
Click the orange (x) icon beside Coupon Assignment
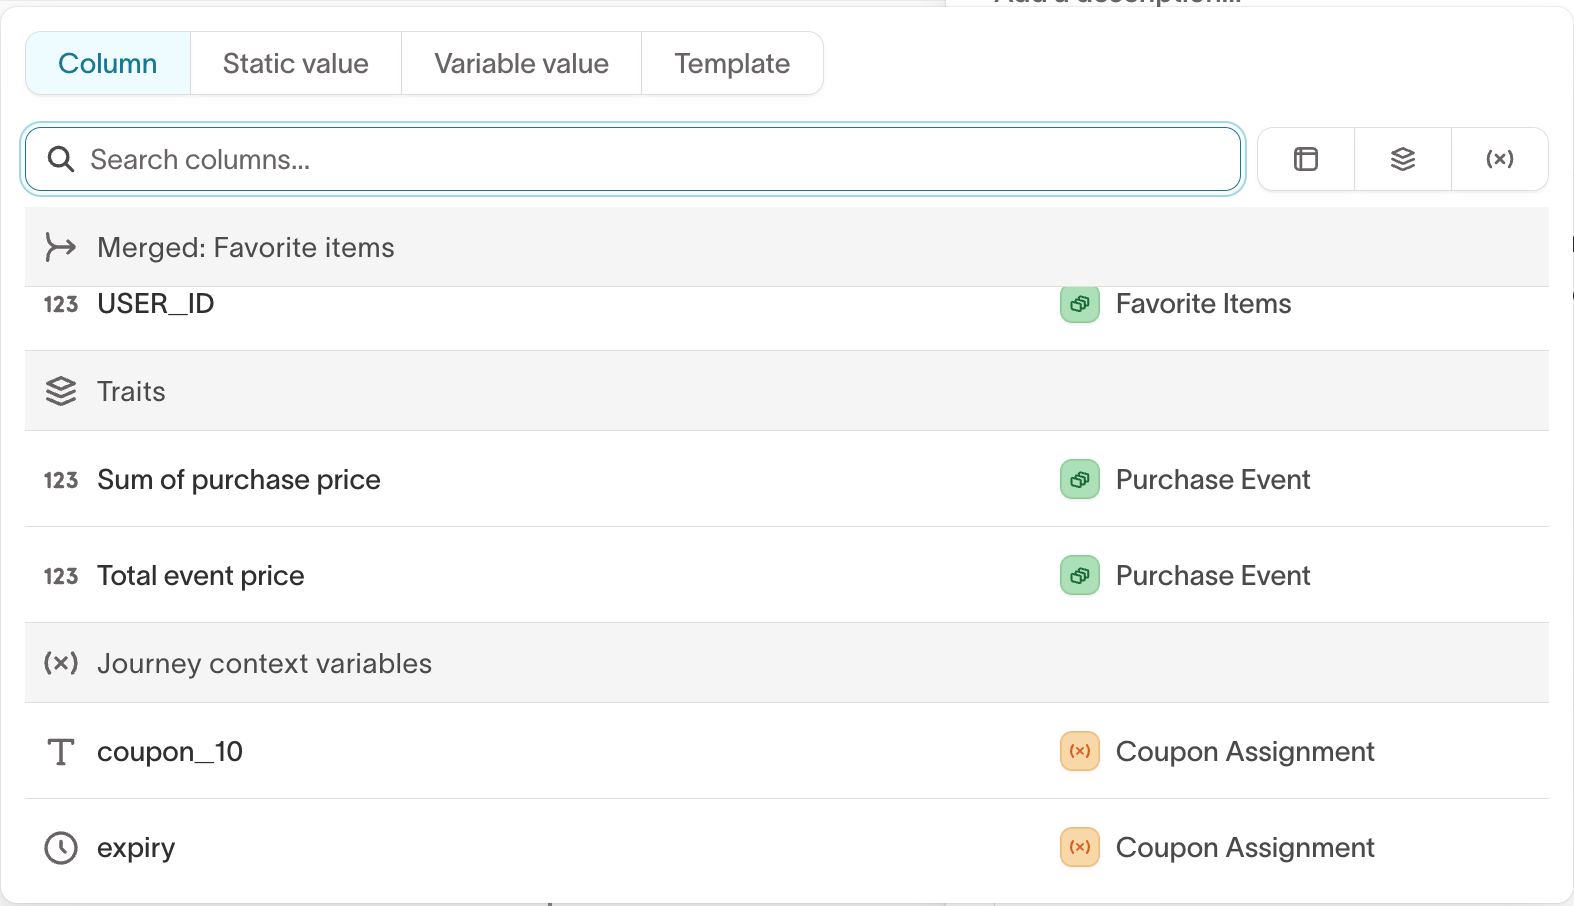[1079, 751]
